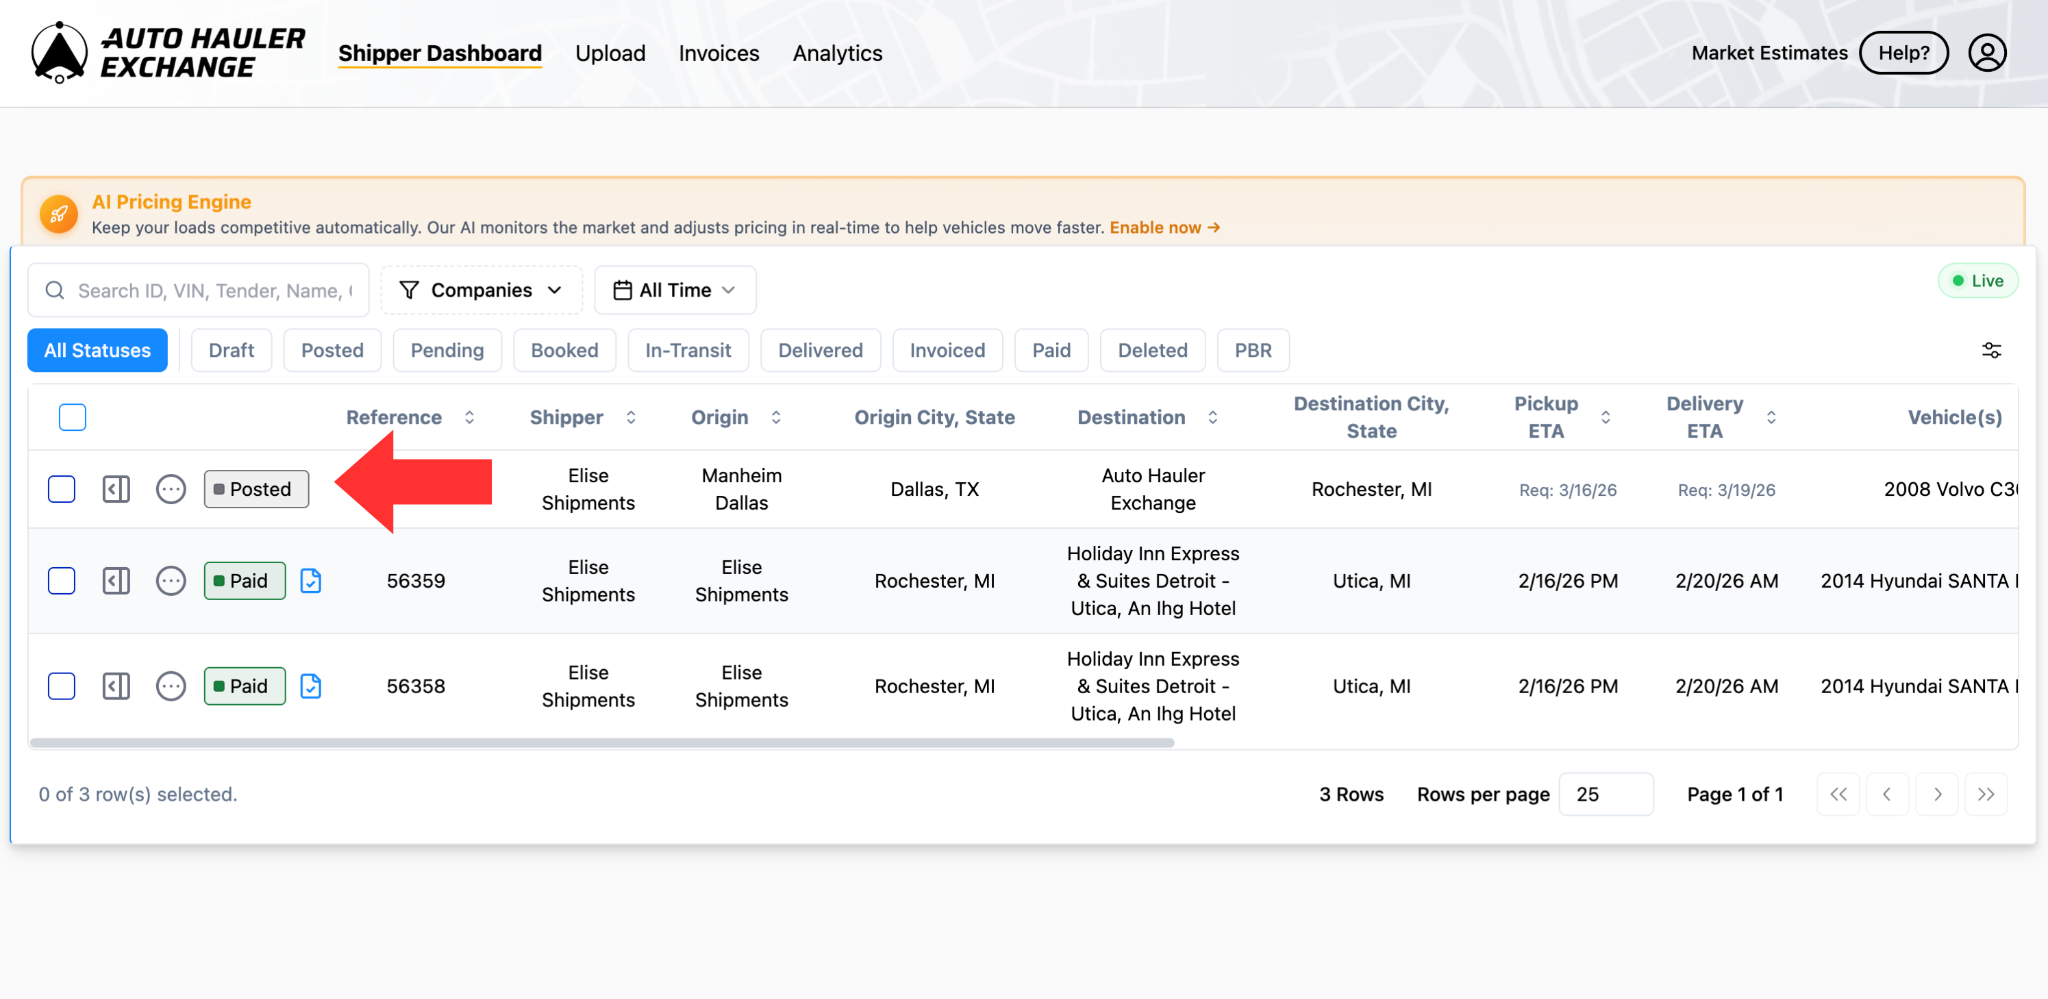Open table column settings icon

coord(1991,350)
